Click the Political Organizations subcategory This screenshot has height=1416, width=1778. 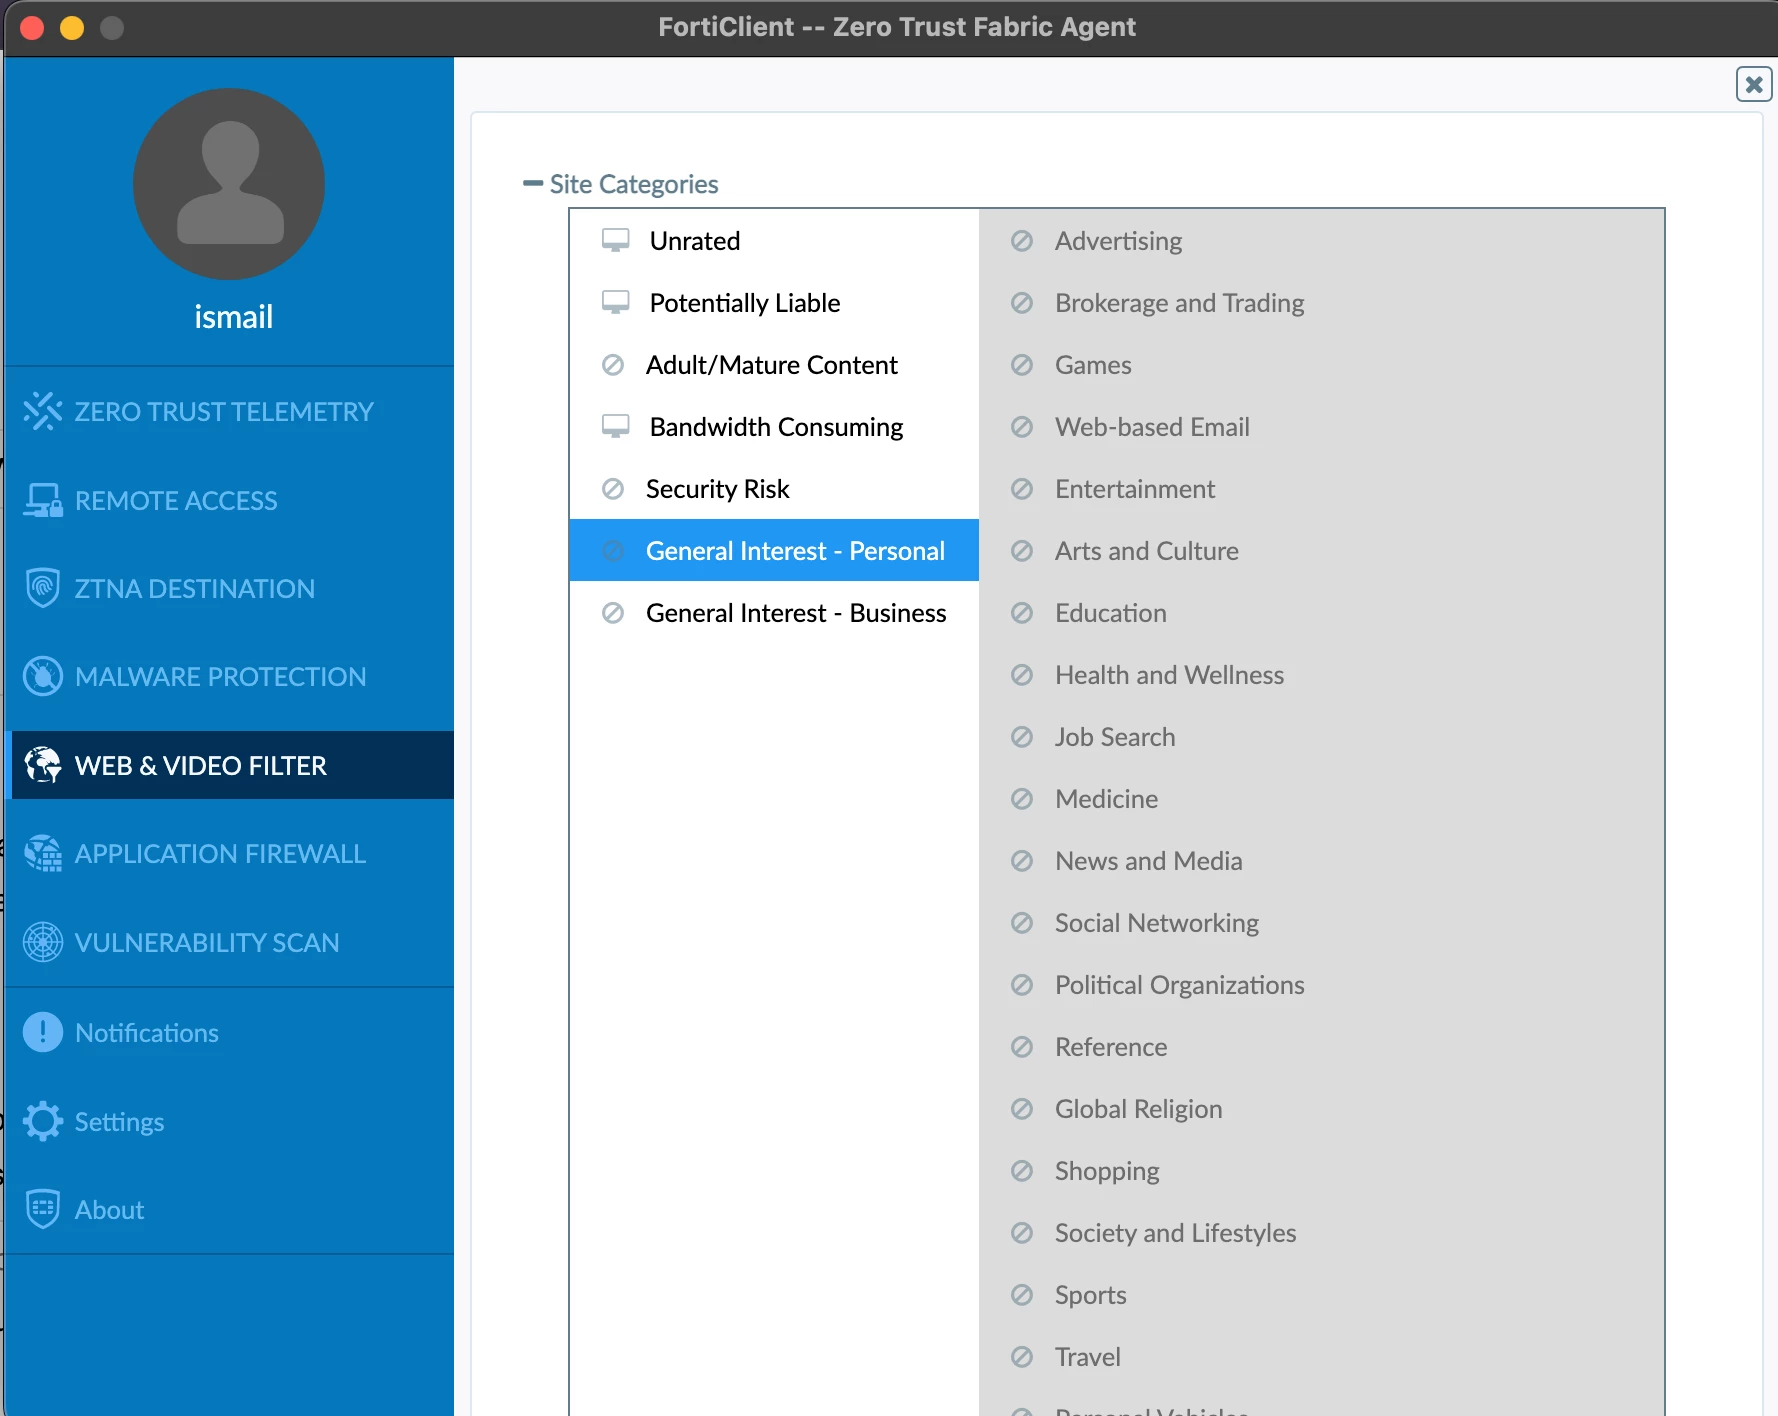click(1179, 985)
